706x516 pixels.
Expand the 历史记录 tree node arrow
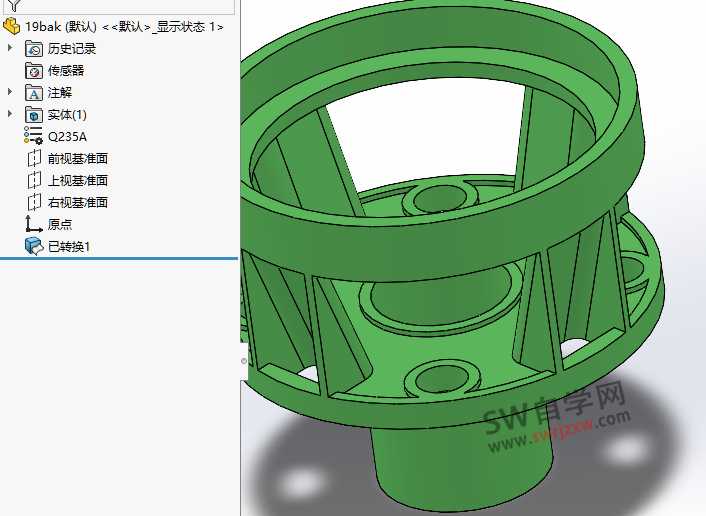pos(10,49)
